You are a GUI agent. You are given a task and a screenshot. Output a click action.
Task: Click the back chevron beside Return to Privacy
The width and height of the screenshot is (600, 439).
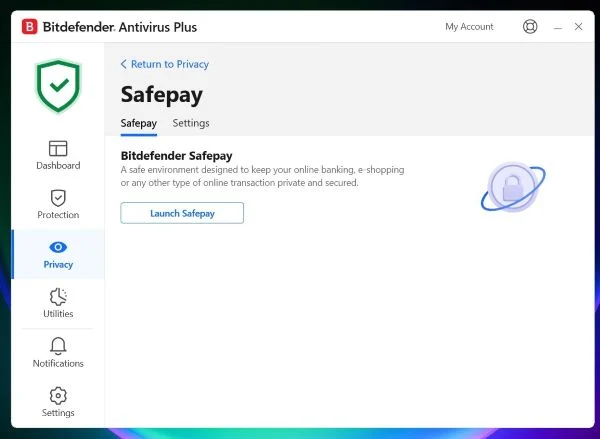pos(124,64)
